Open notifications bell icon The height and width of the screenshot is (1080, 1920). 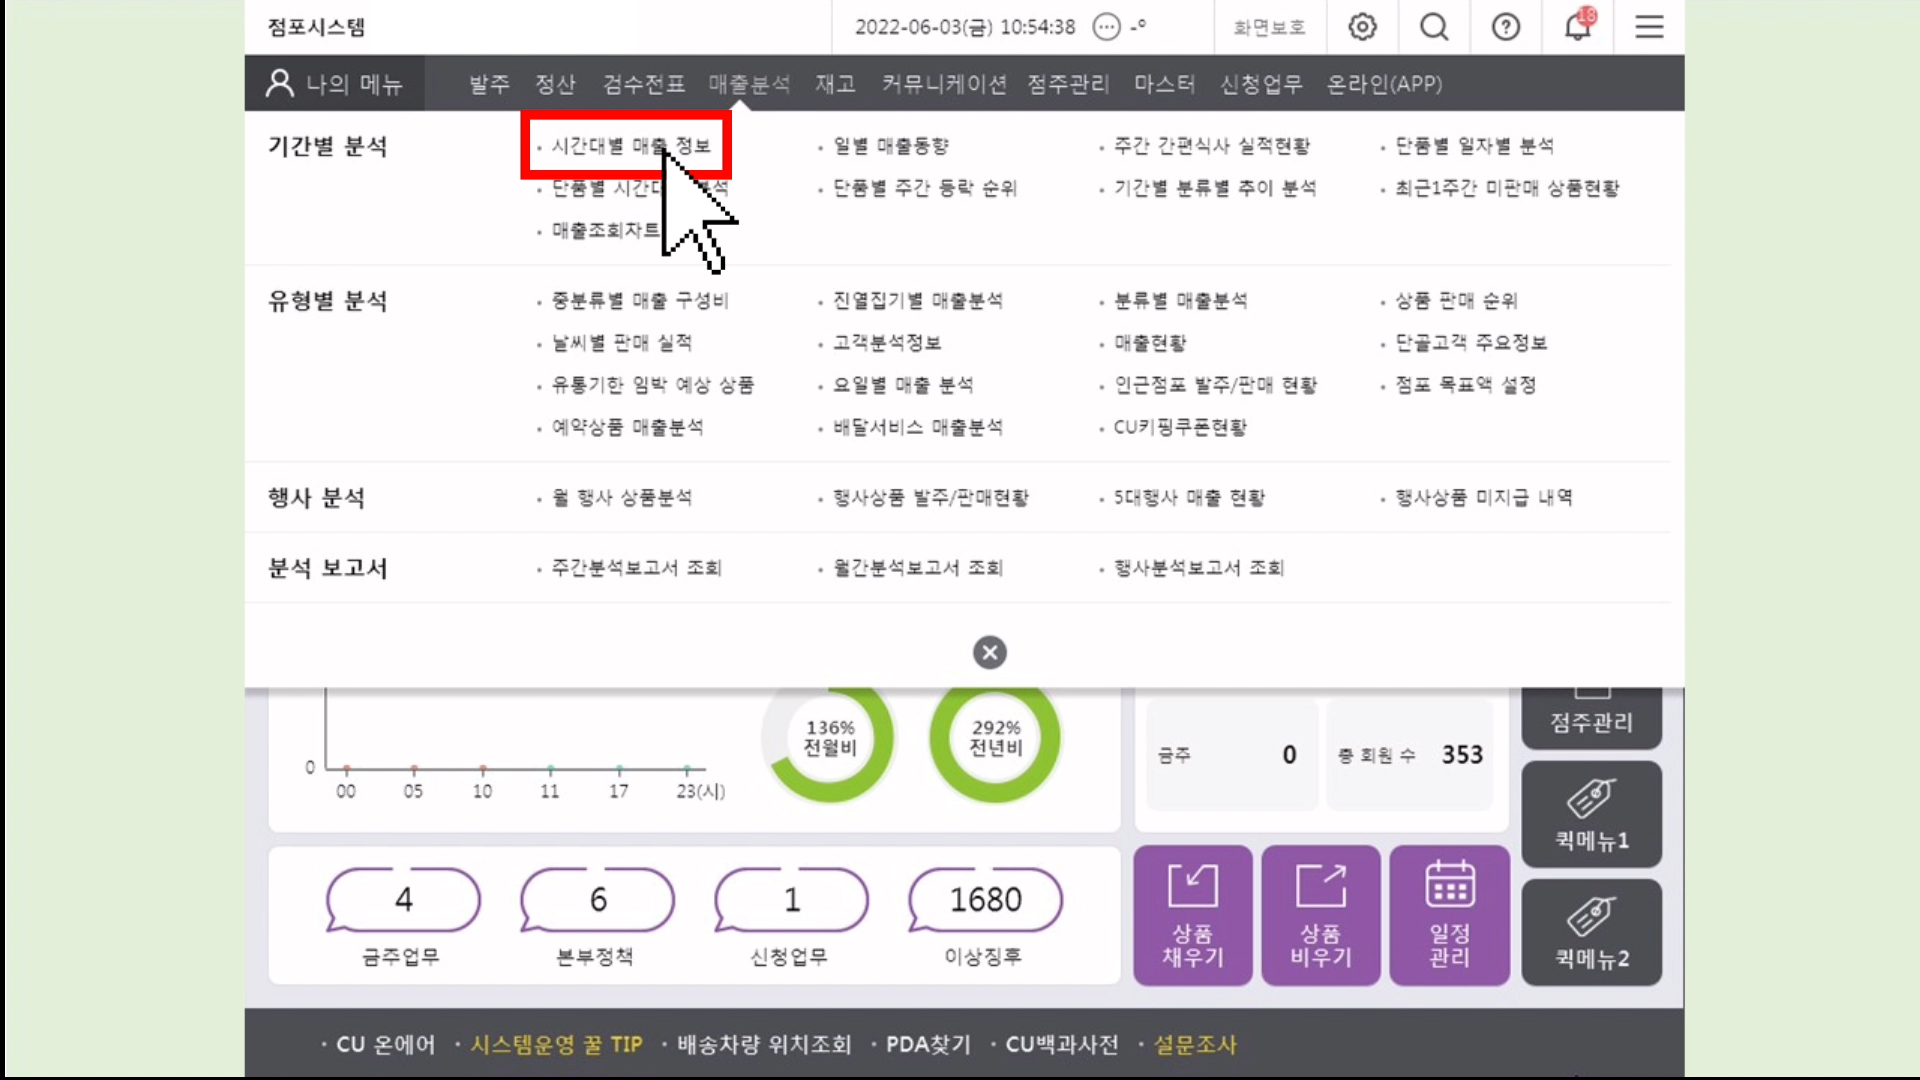tap(1578, 27)
